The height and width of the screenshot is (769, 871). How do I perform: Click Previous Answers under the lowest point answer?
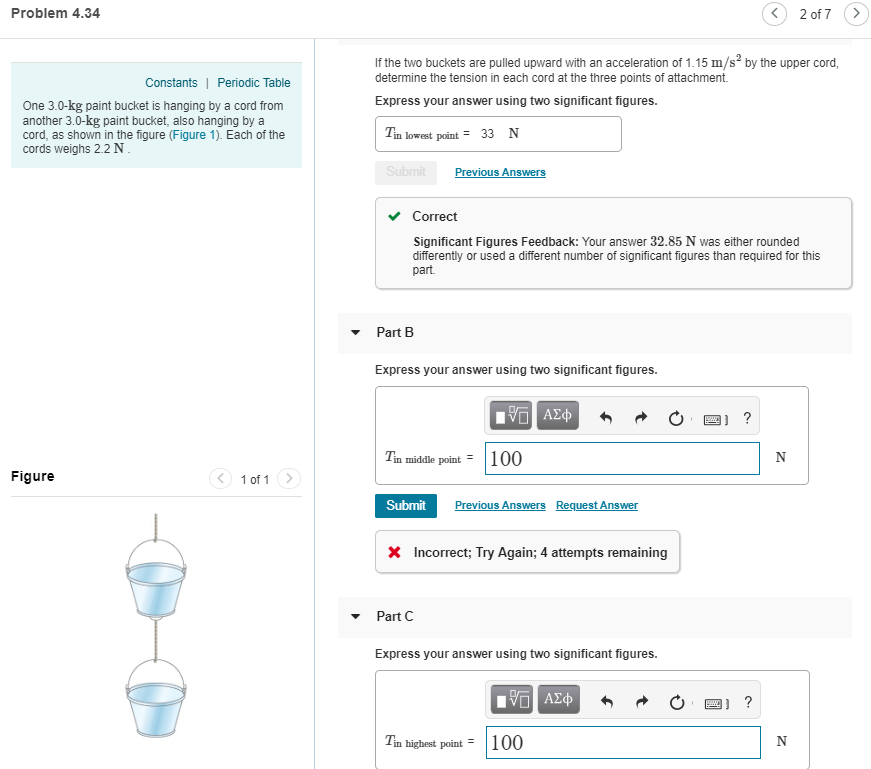[x=499, y=172]
